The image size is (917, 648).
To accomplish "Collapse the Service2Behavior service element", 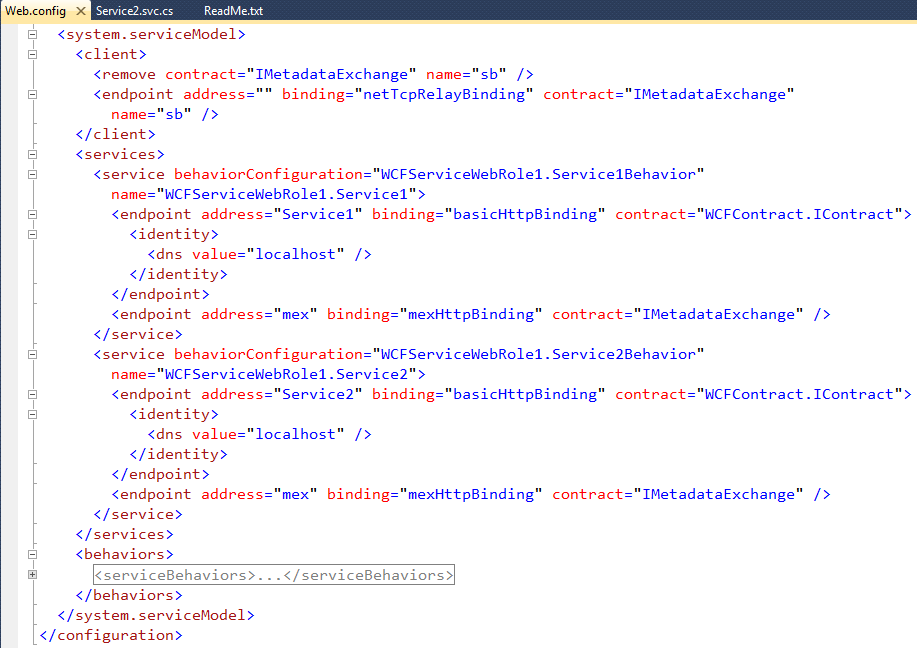I will (x=33, y=354).
